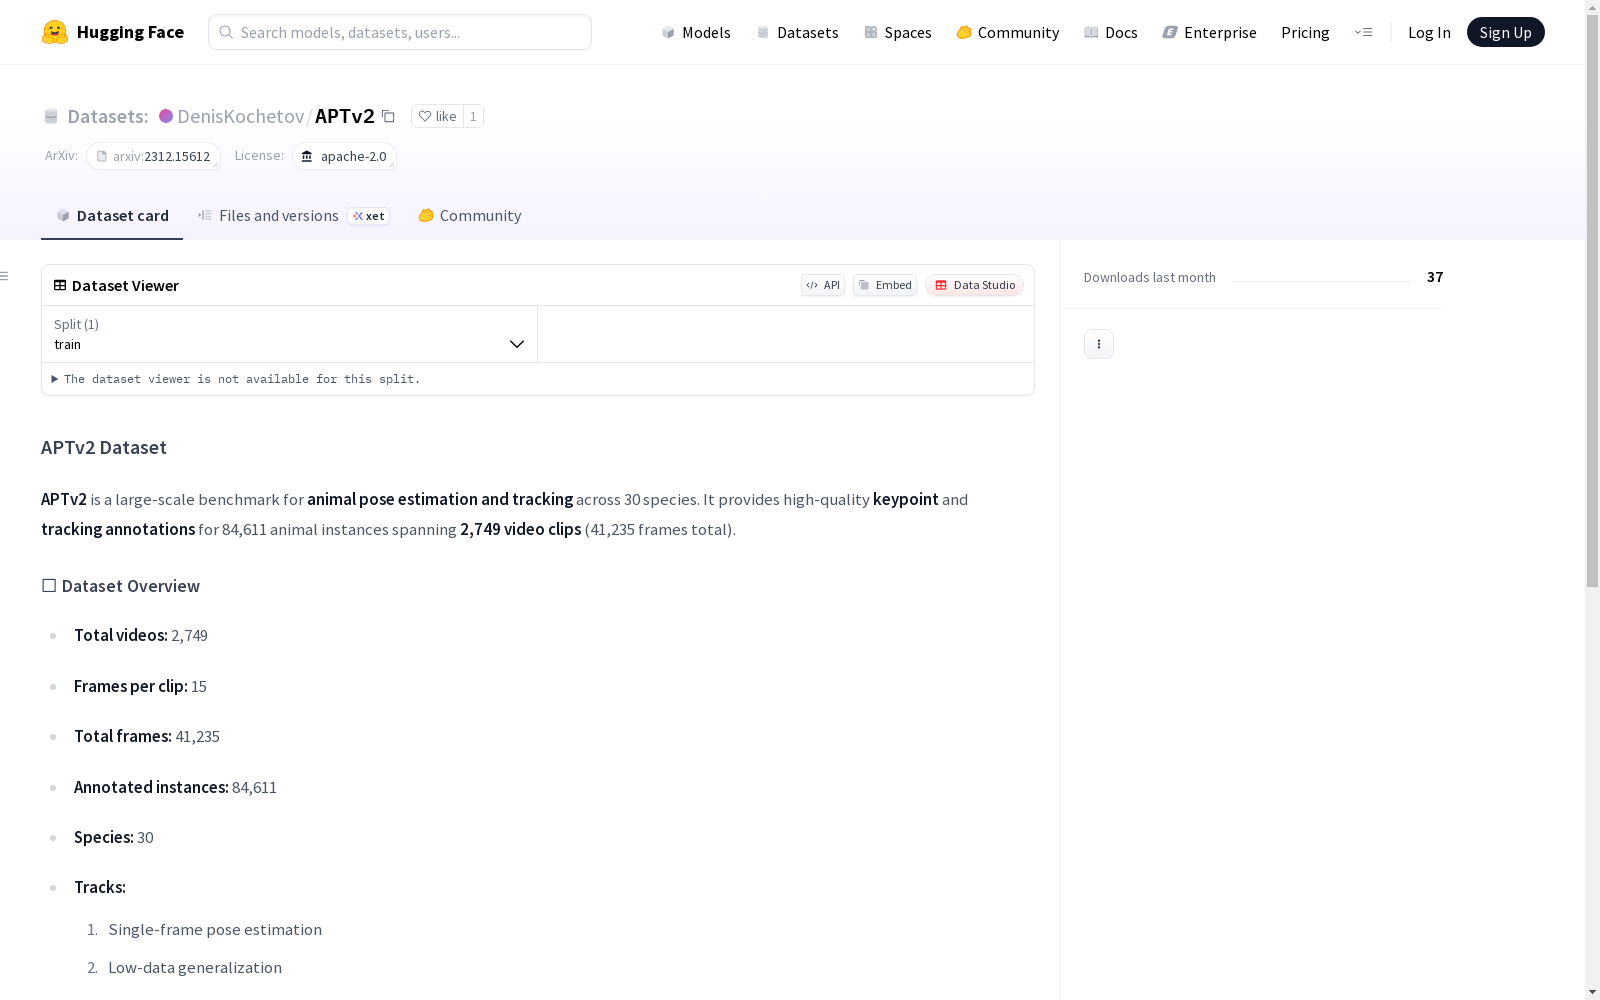The width and height of the screenshot is (1600, 1000).
Task: Click the Total videos: 2,749 item
Action: (141, 635)
